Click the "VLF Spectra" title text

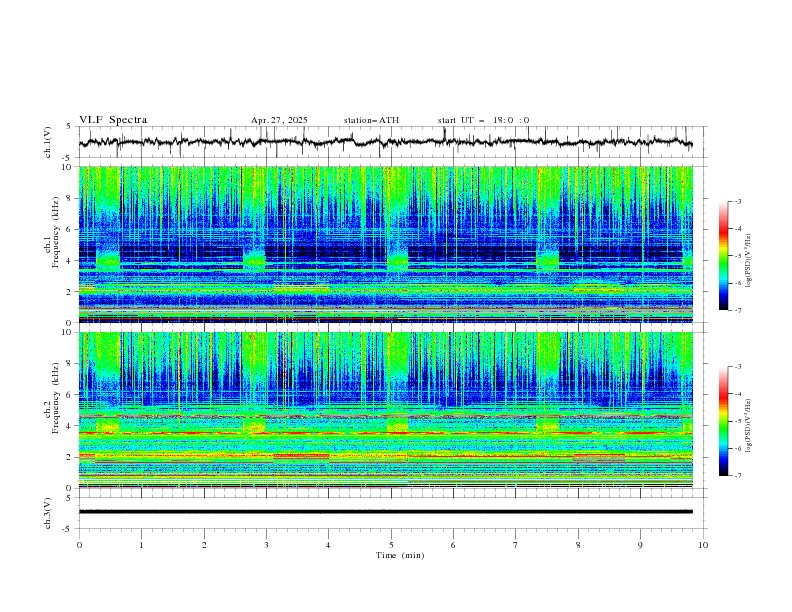(x=113, y=120)
